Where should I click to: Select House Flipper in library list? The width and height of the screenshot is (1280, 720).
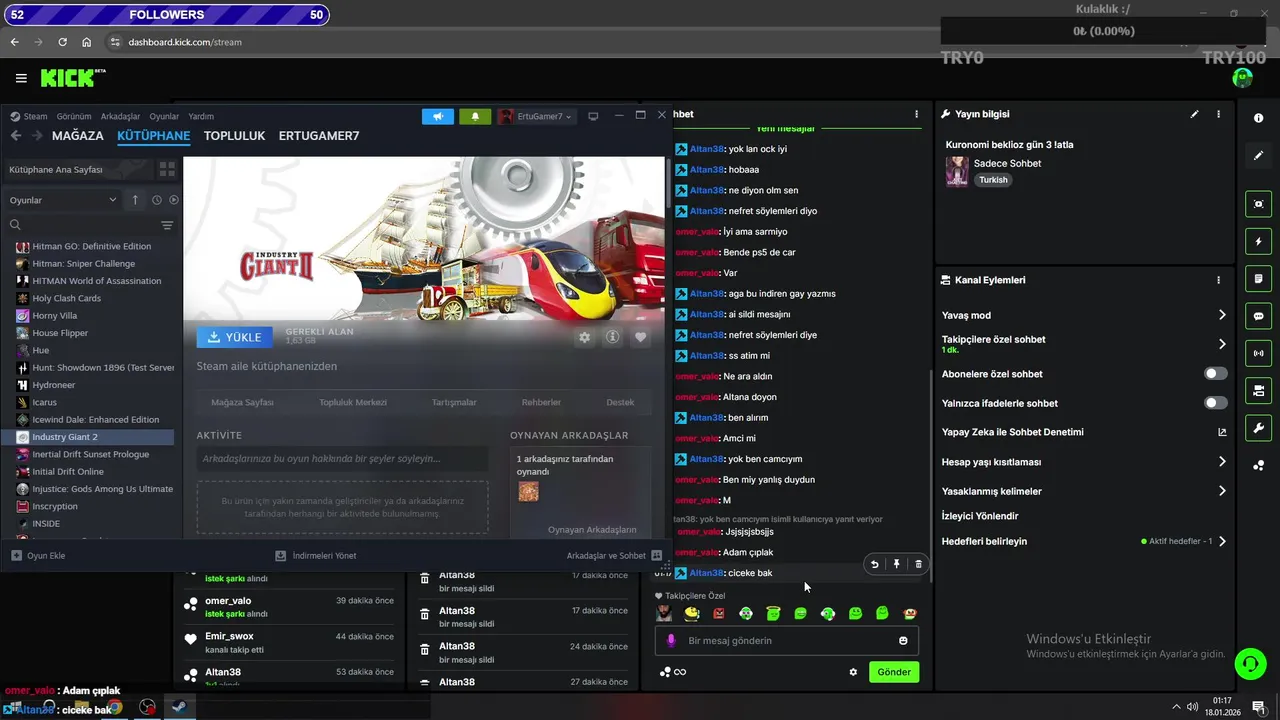tap(60, 333)
